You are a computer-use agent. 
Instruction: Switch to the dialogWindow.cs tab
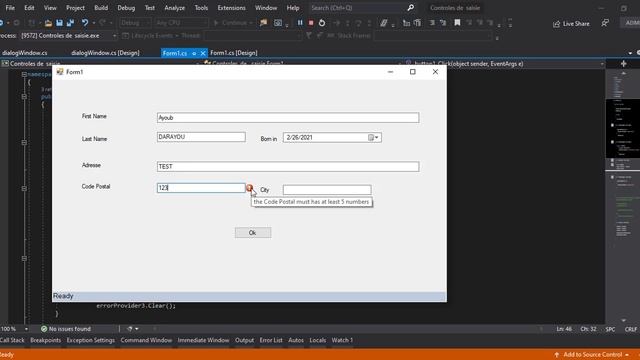[x=24, y=53]
